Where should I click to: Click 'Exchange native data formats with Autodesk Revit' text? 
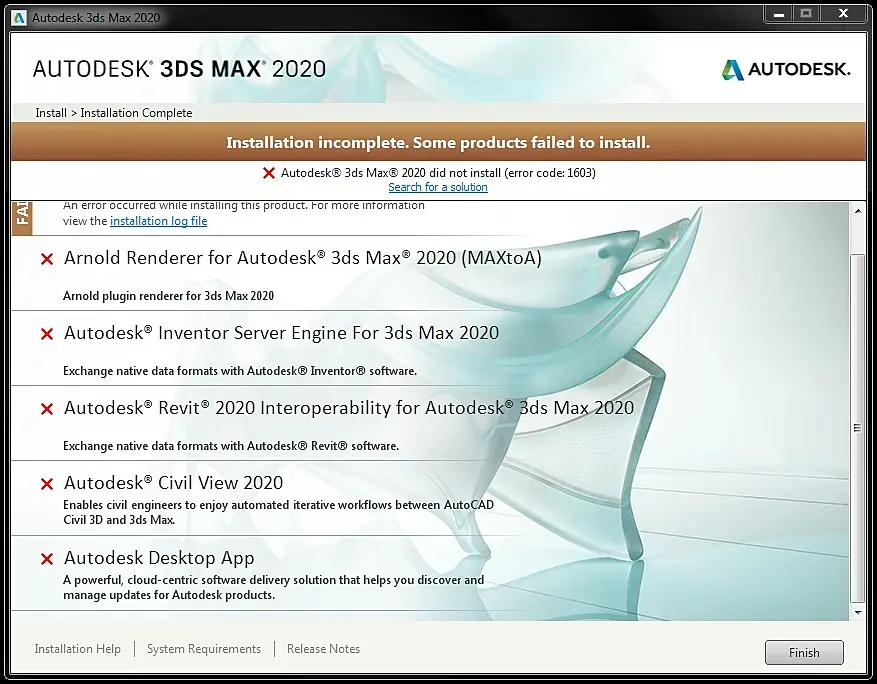tap(231, 446)
